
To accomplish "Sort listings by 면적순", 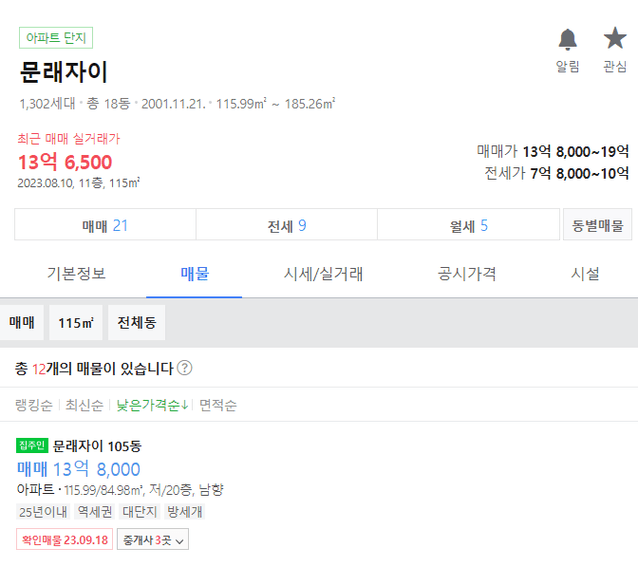I will [218, 405].
